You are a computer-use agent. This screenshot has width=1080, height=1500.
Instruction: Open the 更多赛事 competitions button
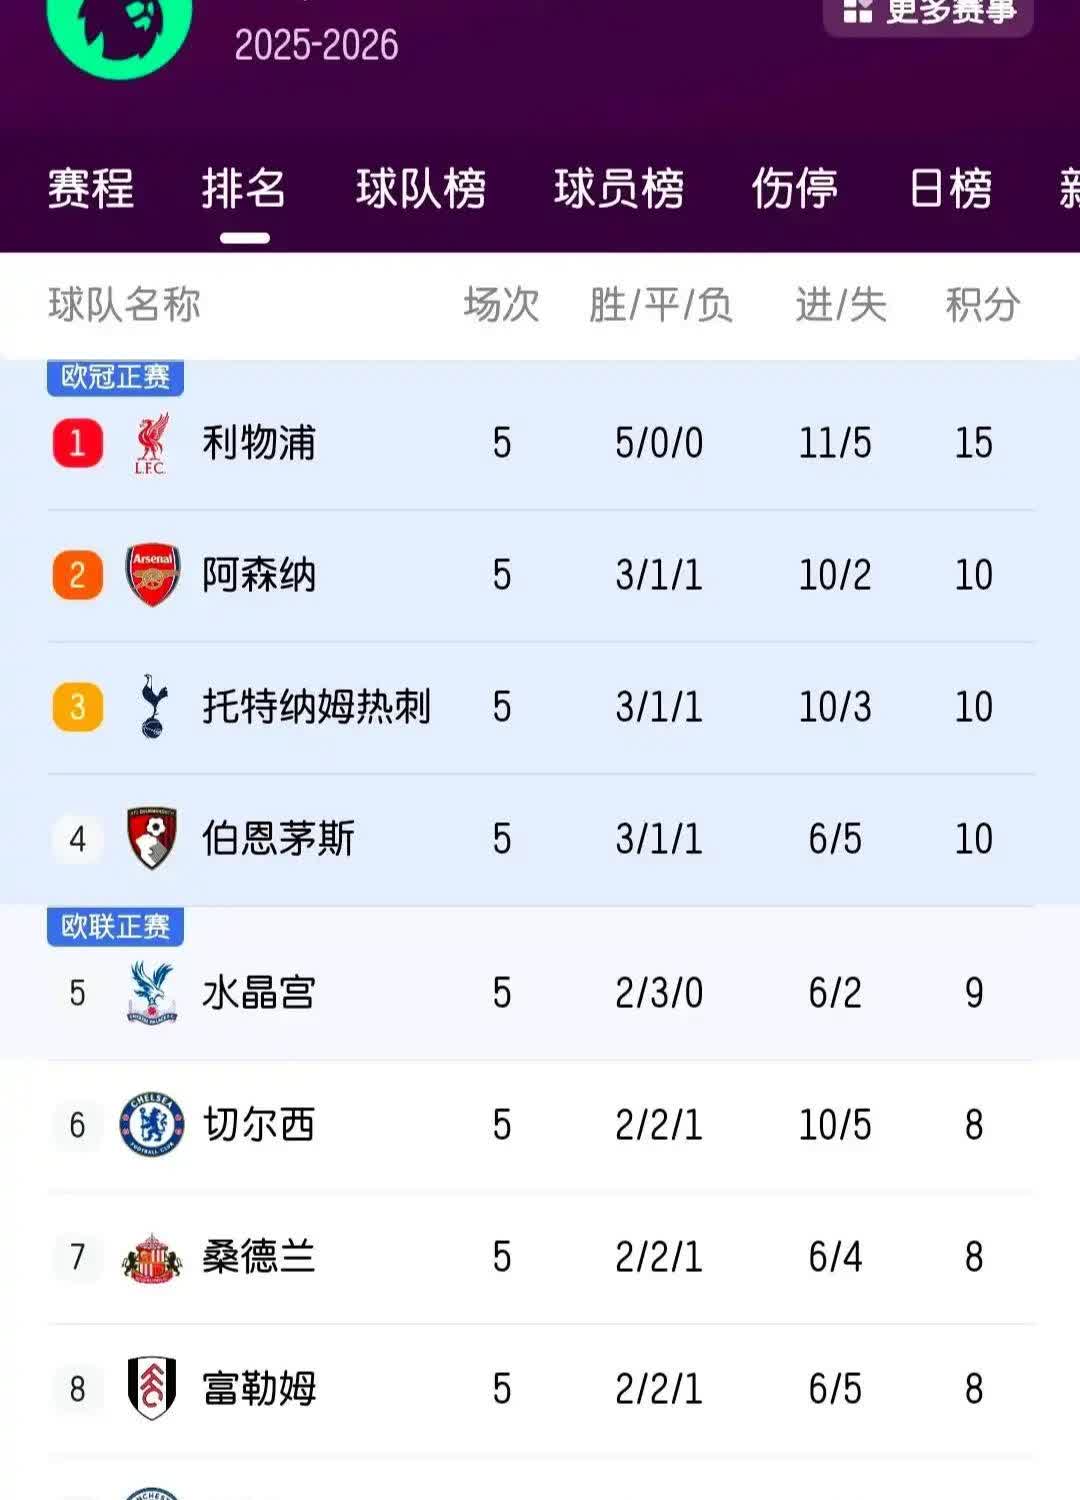[928, 12]
